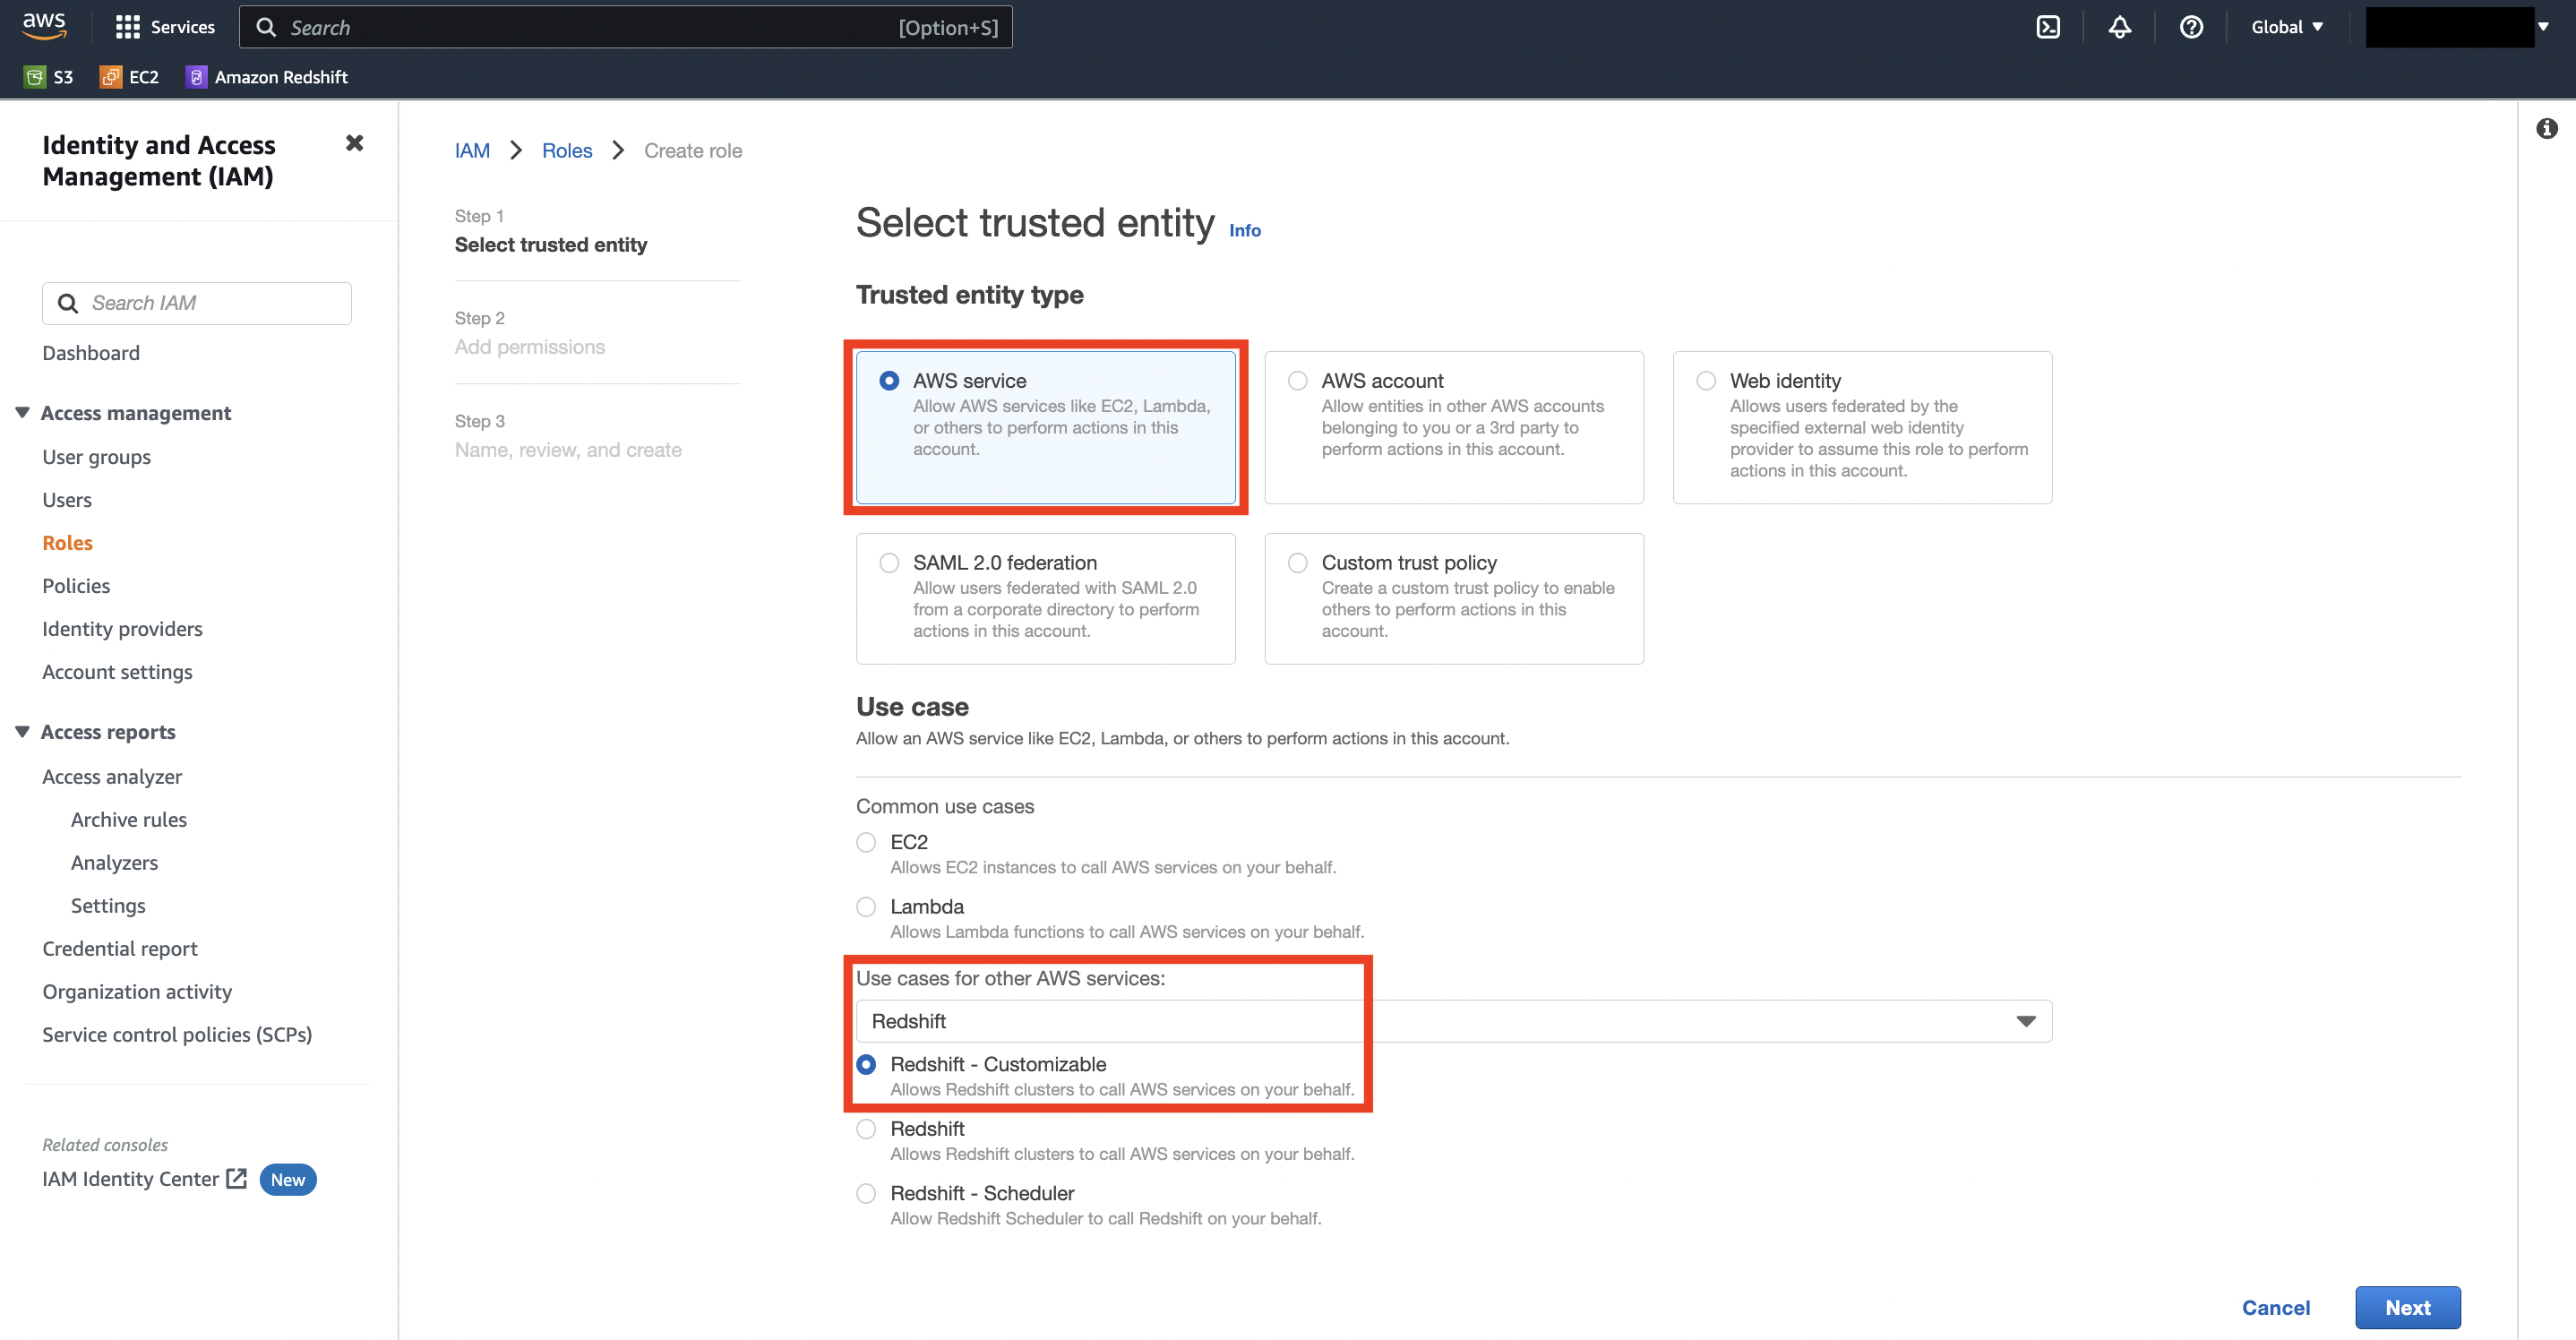Open the Global region selector dropdown
Screen dimensions: 2576x1340
[x=2286, y=27]
